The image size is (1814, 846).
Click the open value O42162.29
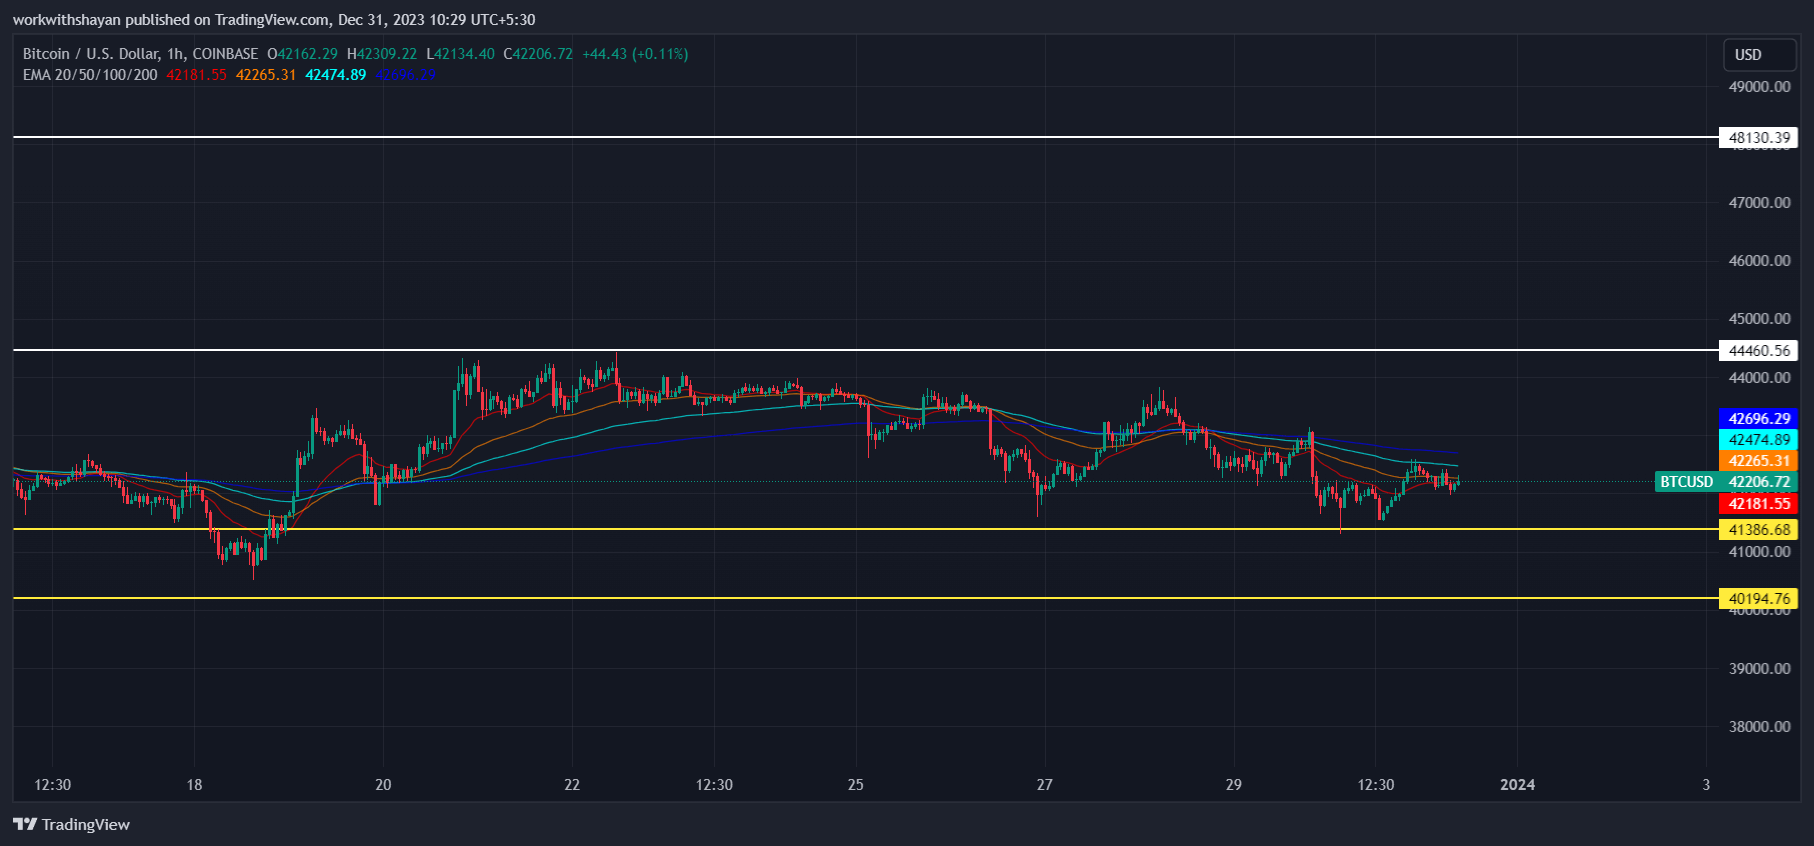tap(302, 54)
